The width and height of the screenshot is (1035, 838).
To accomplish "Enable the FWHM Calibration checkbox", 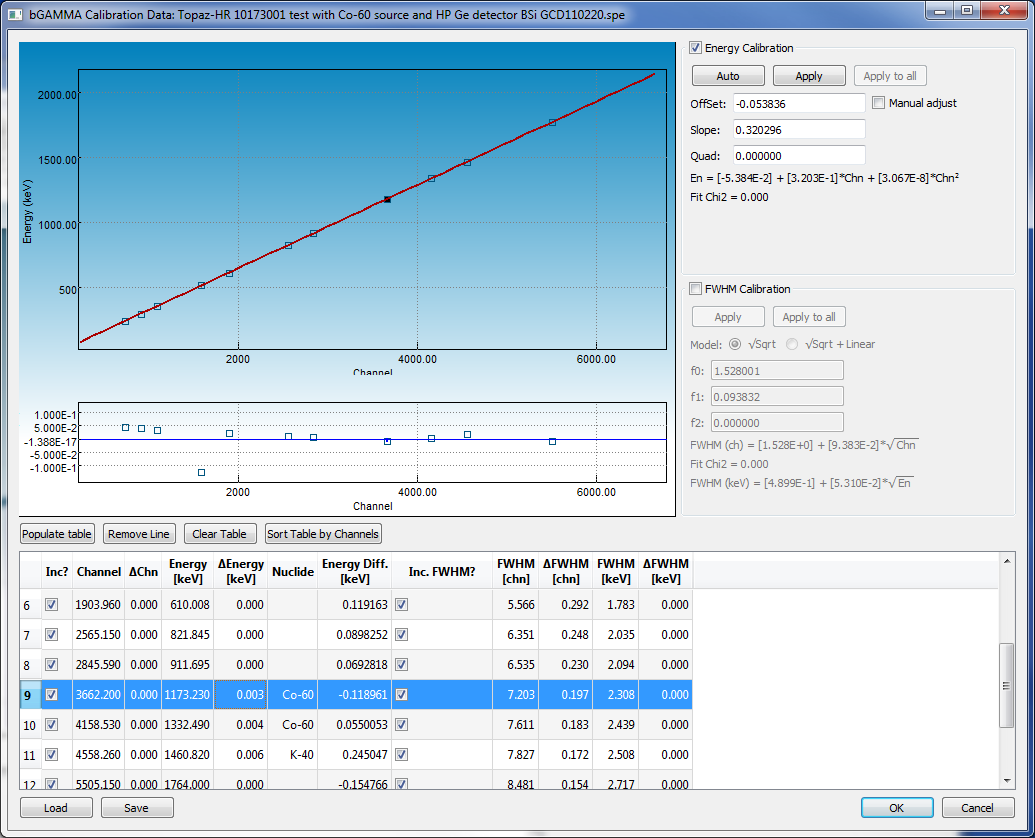I will point(695,288).
